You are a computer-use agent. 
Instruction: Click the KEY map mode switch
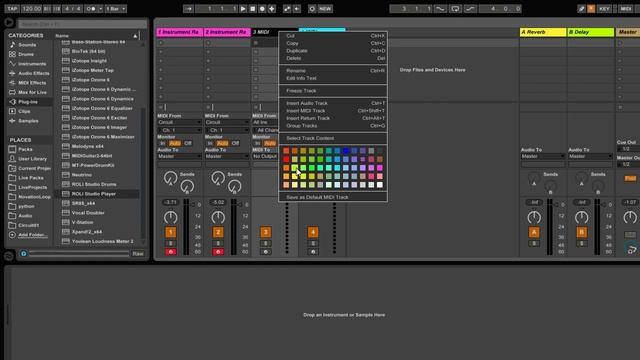click(604, 9)
